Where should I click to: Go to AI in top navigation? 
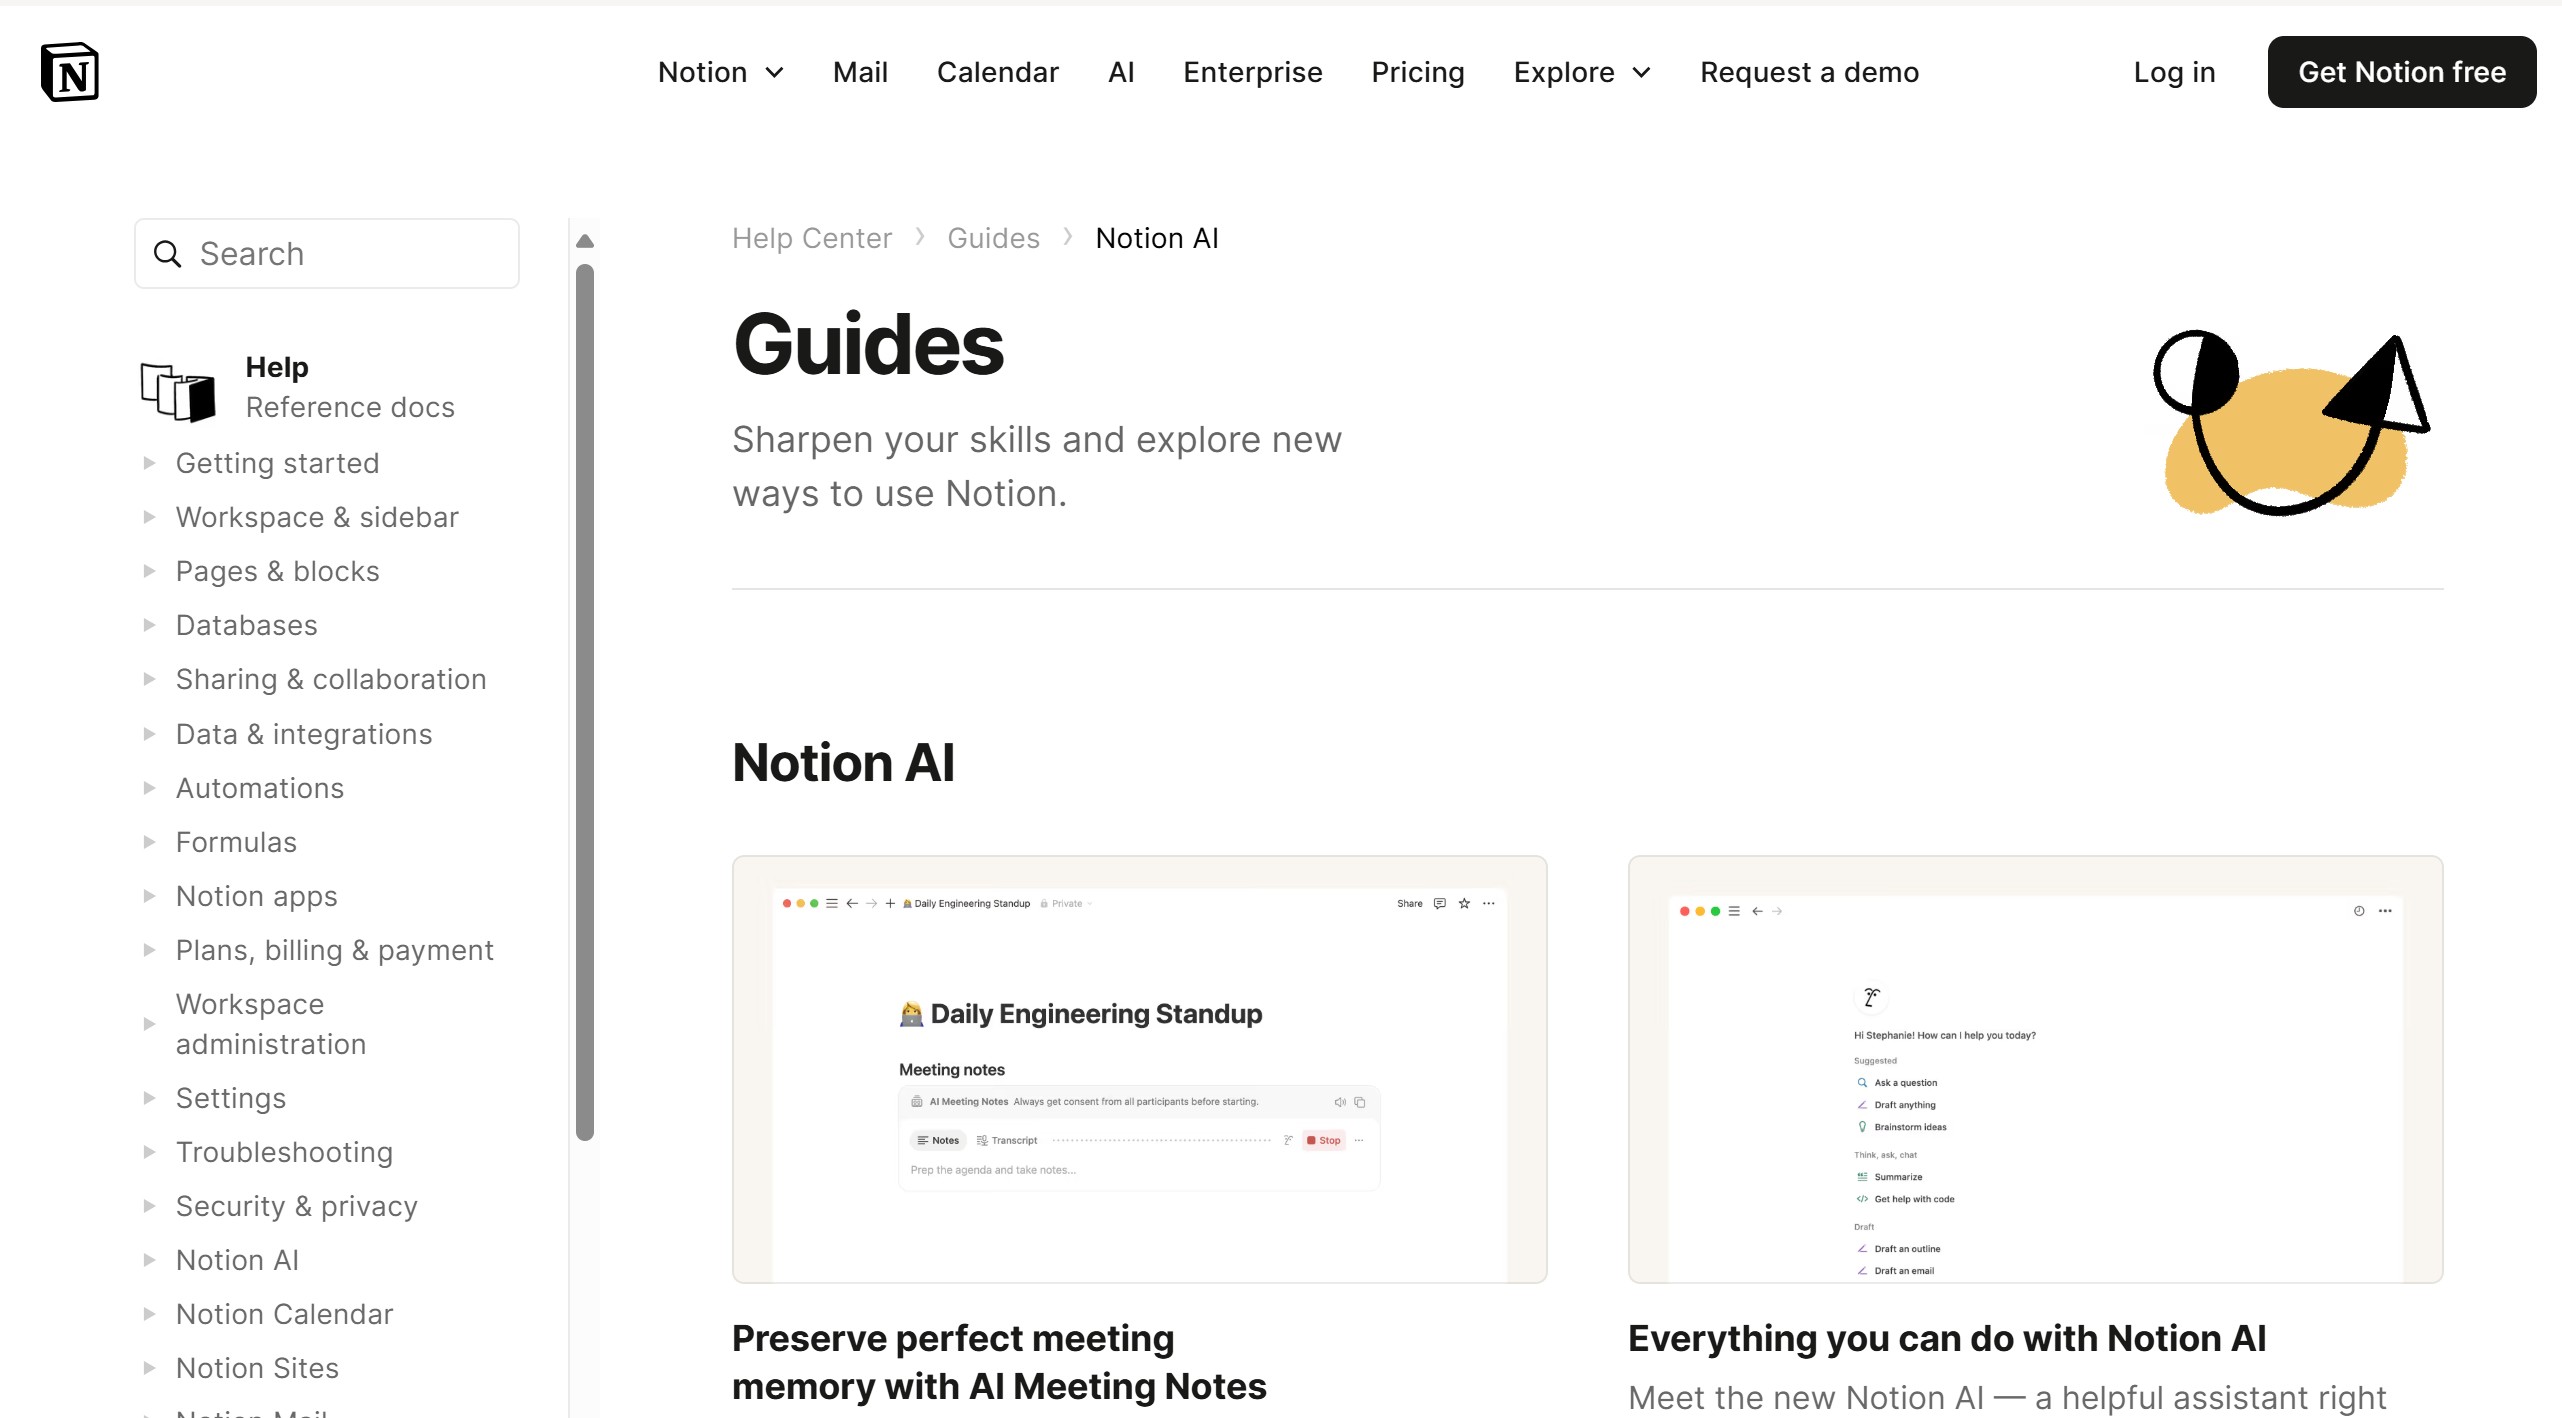click(x=1121, y=72)
